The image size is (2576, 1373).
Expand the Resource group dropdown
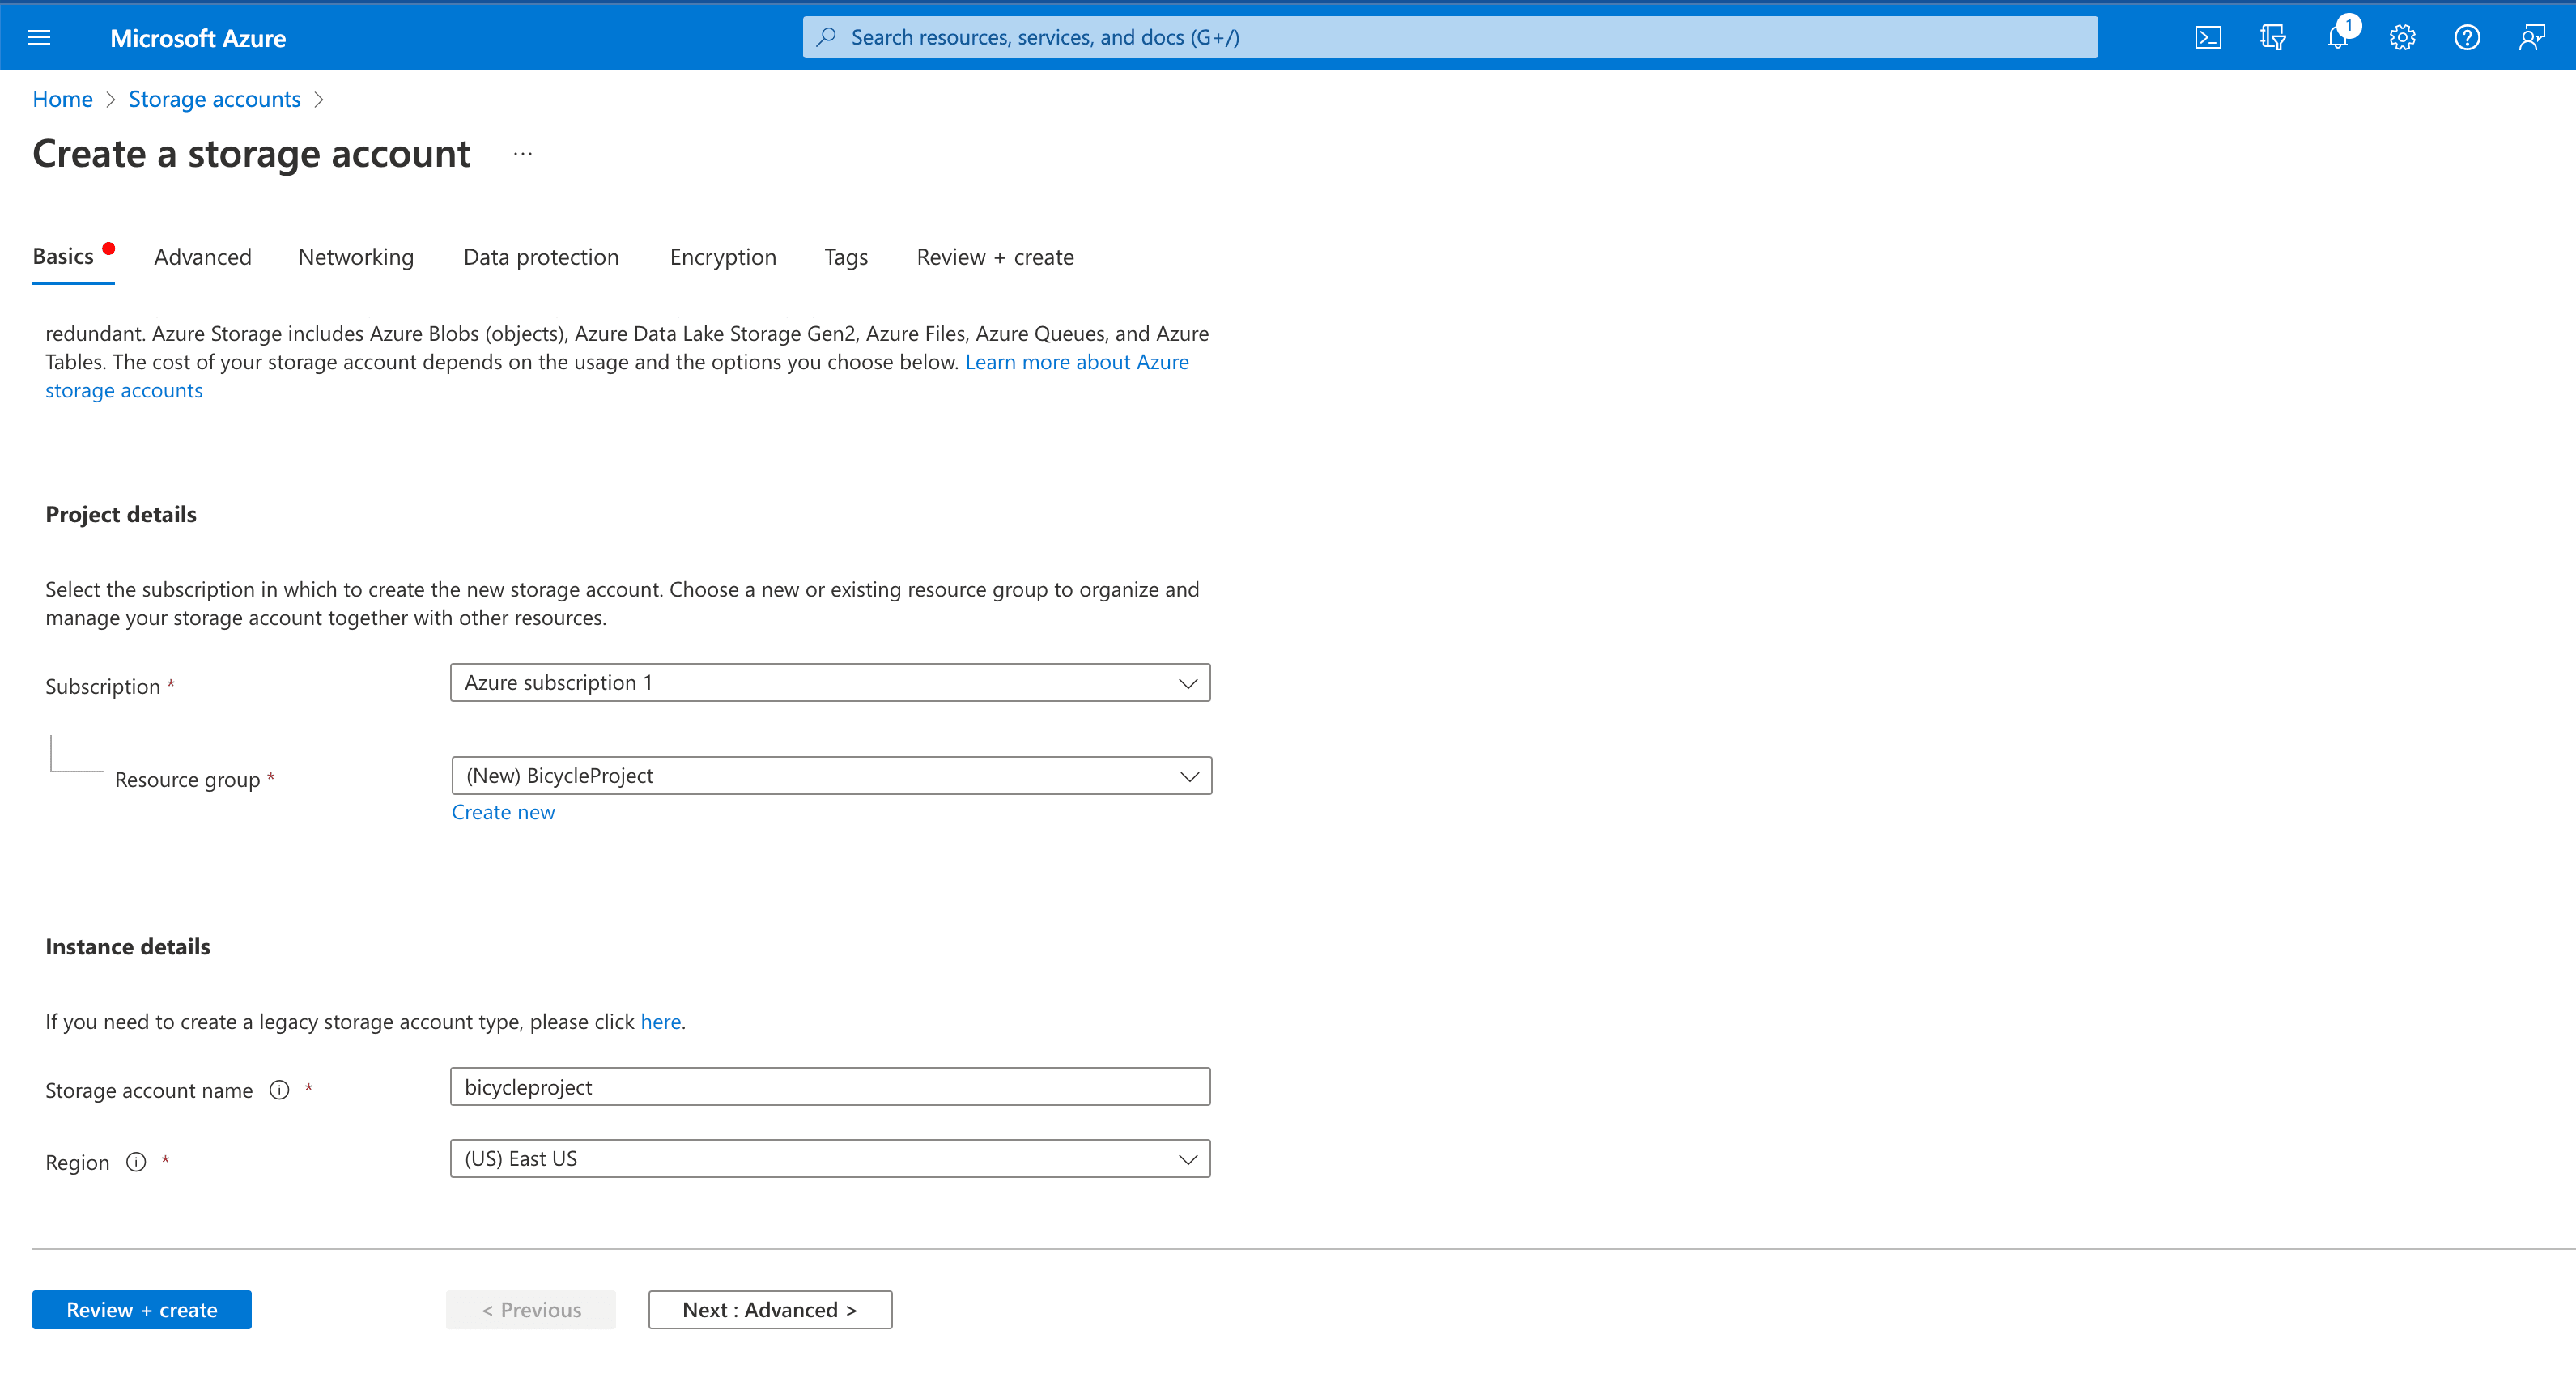click(831, 776)
